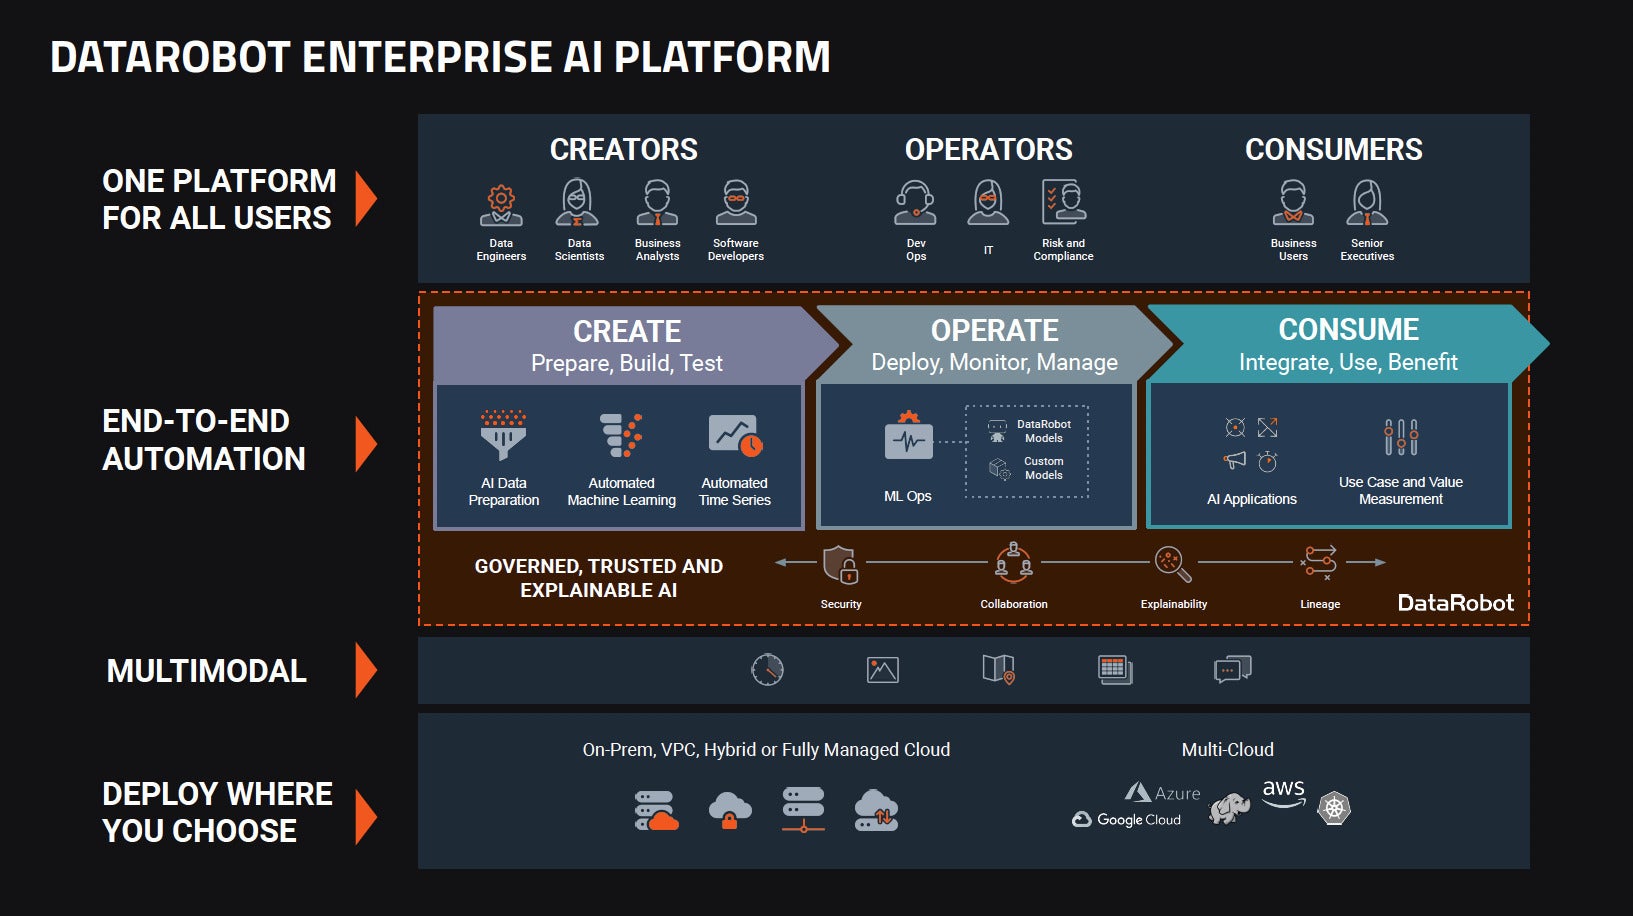Click the Automated Machine Learning icon
The height and width of the screenshot is (916, 1633).
[x=621, y=436]
